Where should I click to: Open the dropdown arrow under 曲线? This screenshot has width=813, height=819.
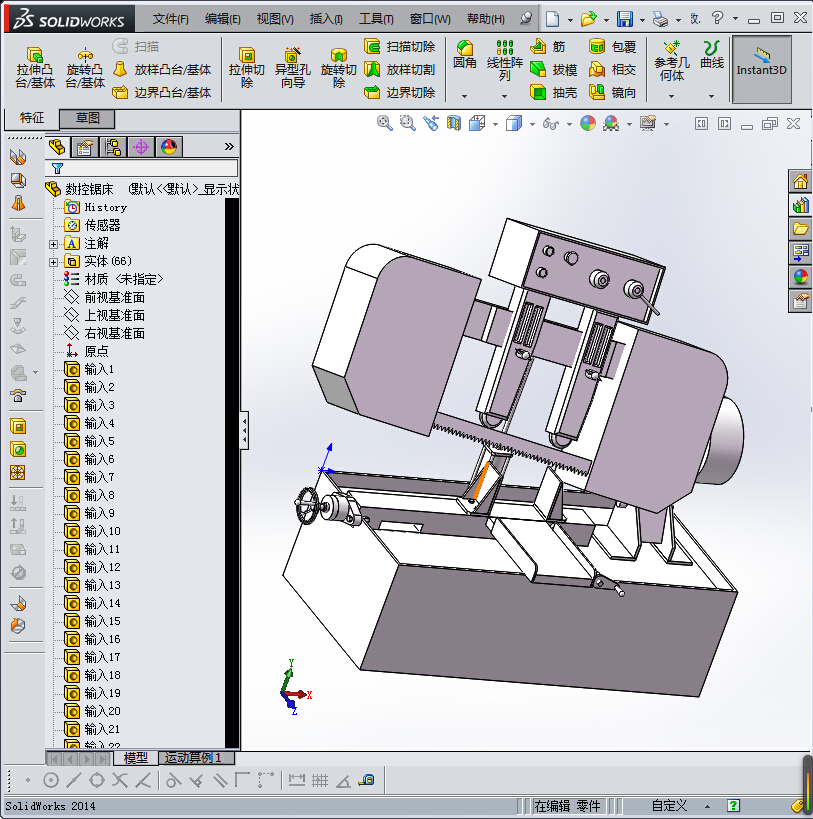pyautogui.click(x=712, y=96)
